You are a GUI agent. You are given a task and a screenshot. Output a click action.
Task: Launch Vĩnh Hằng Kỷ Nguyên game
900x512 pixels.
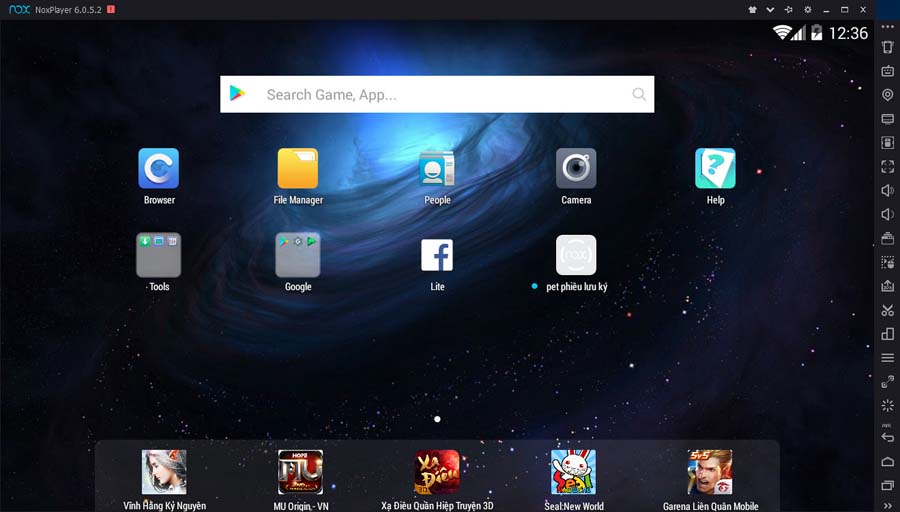pos(164,472)
